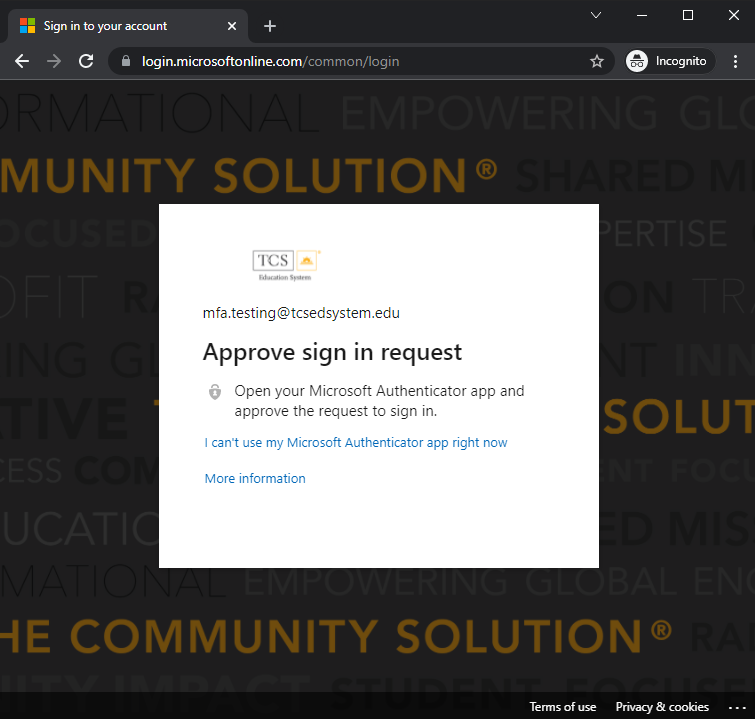Click the Microsoft Authenticator lock icon

point(215,392)
